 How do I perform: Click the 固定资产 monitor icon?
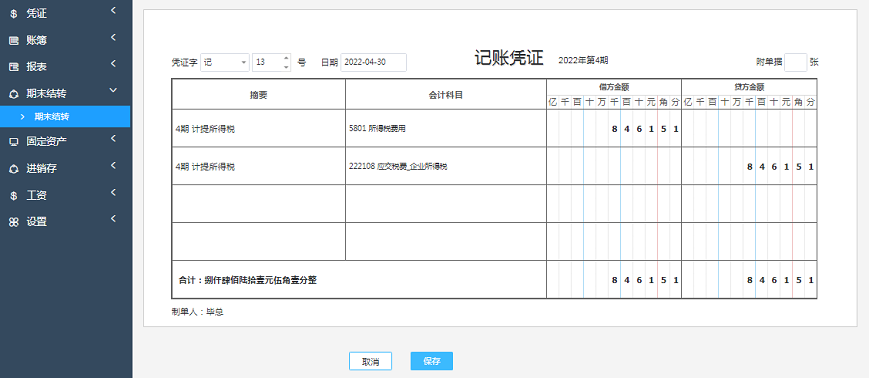[14, 141]
